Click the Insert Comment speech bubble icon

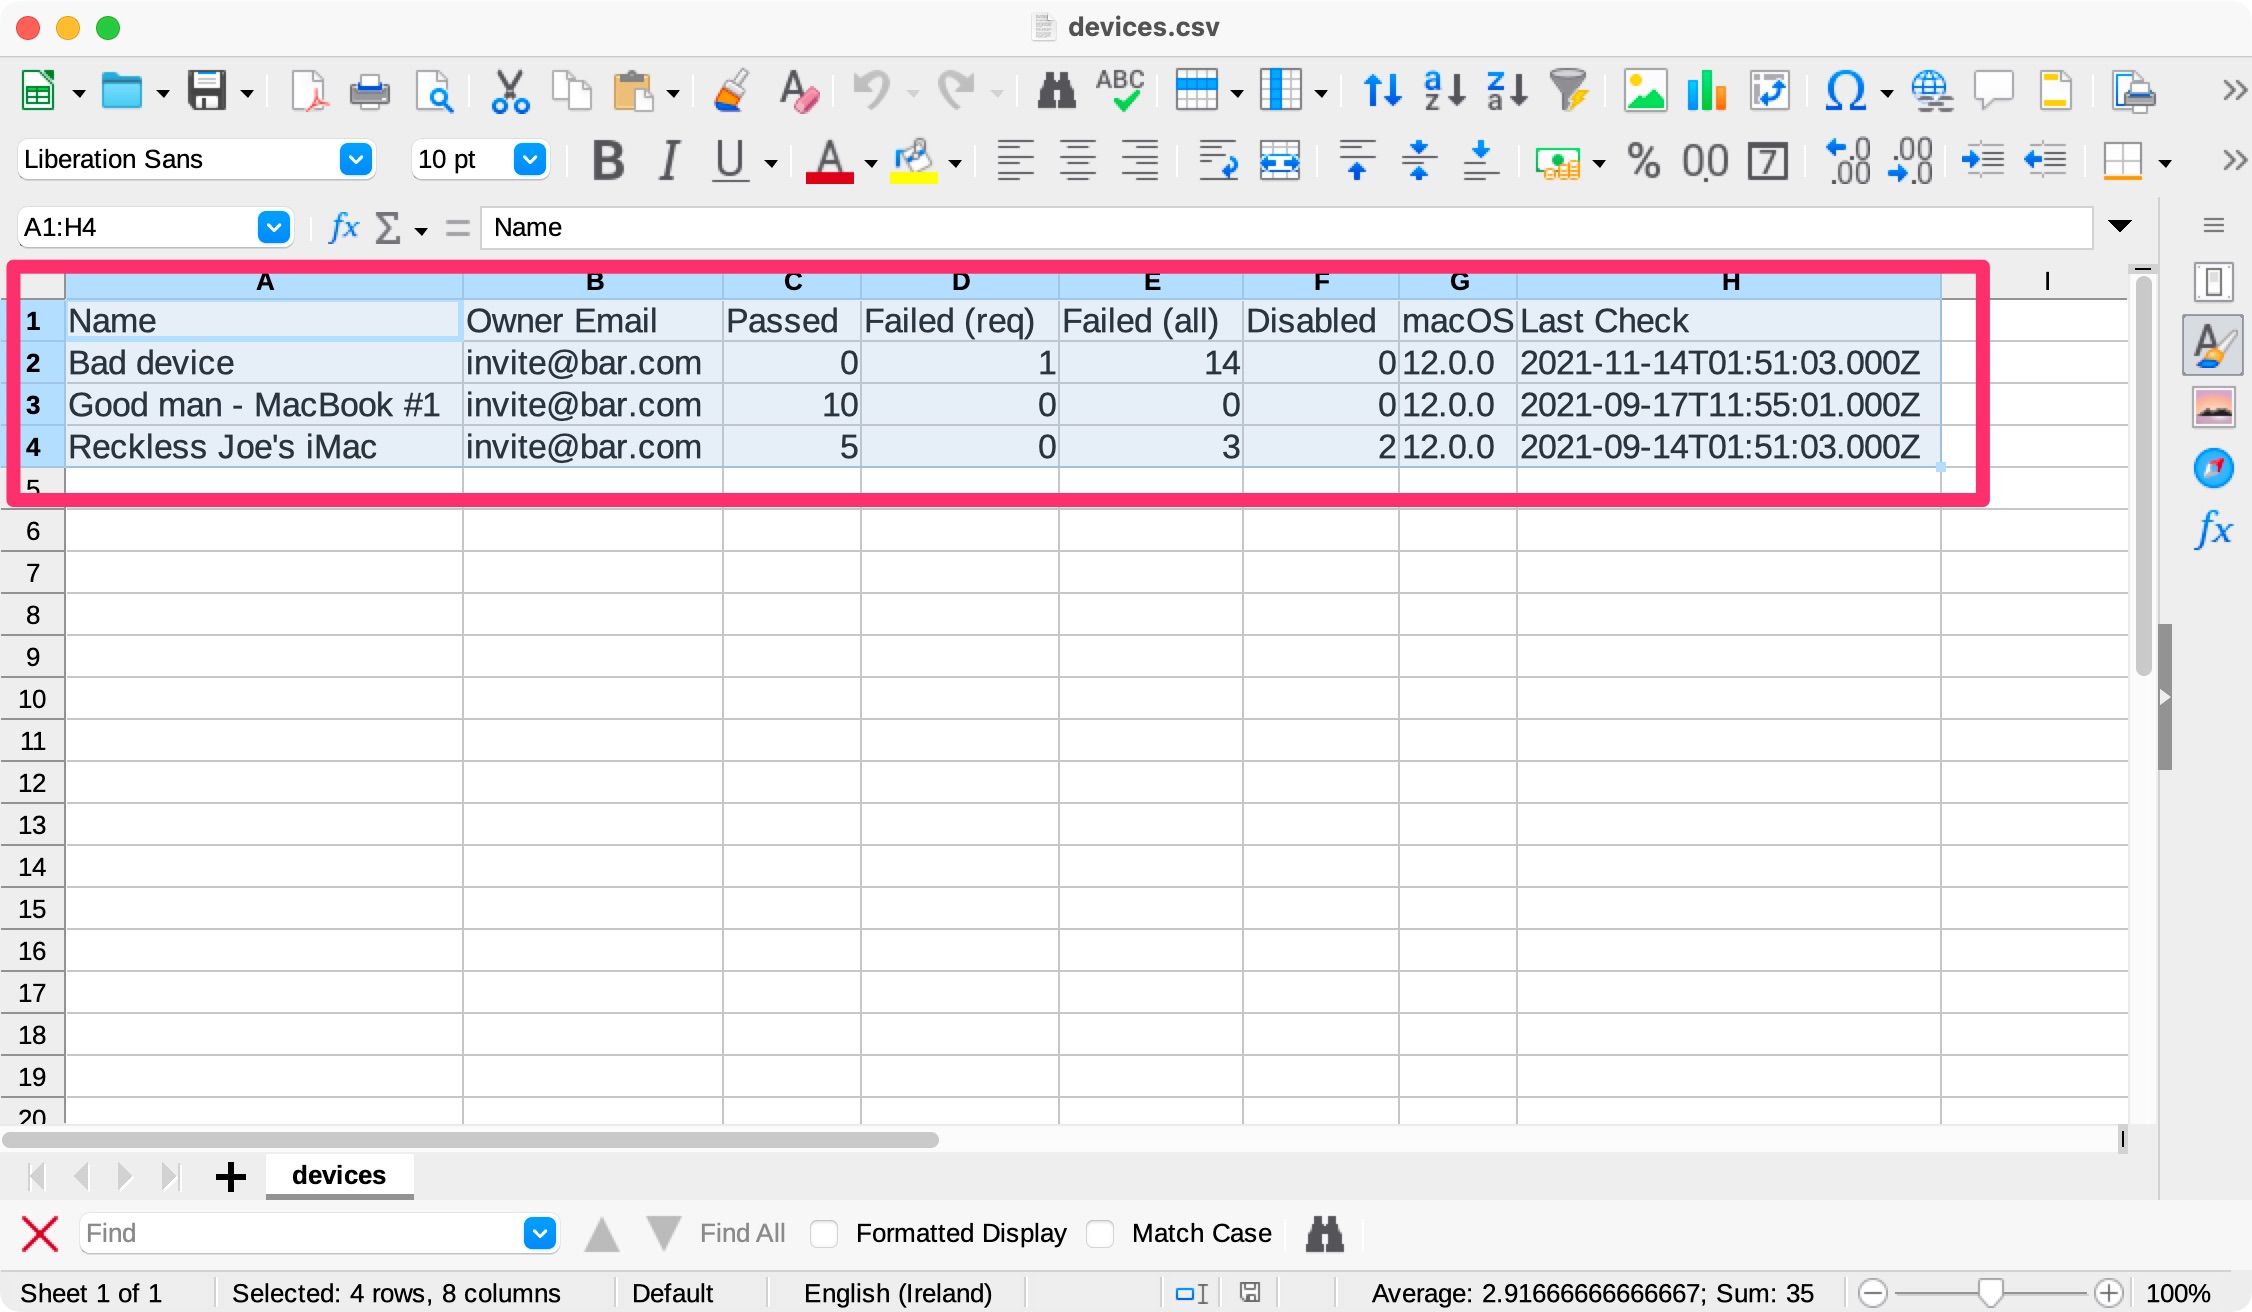click(x=1994, y=92)
